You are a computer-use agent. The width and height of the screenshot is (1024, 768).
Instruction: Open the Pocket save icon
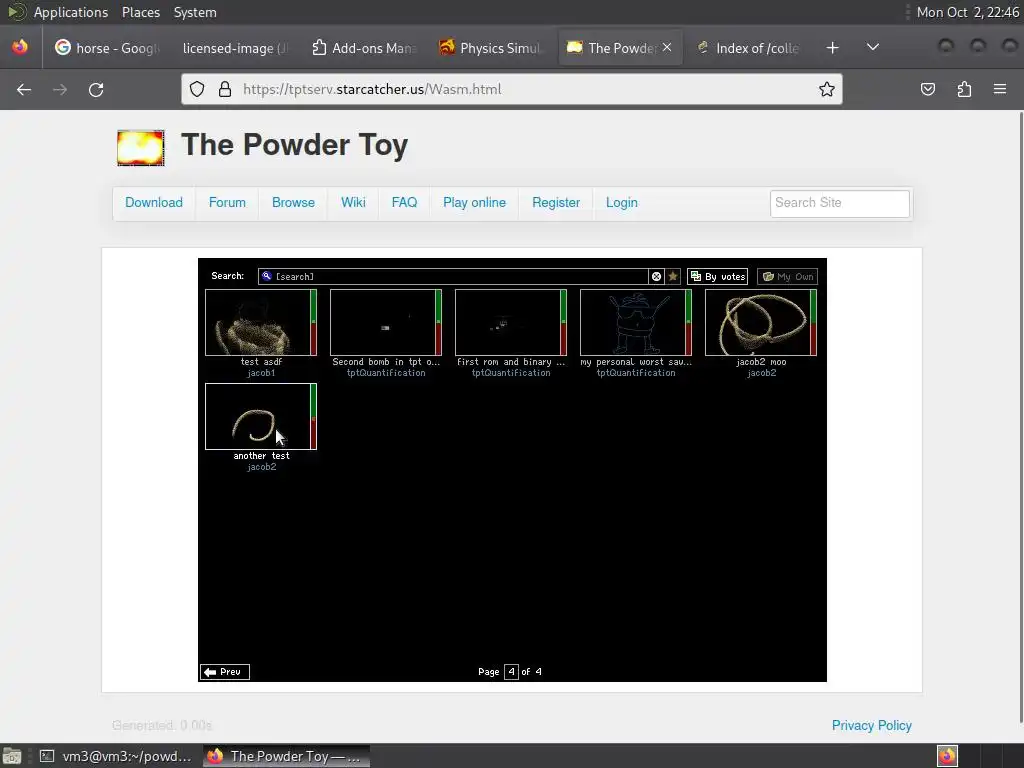pyautogui.click(x=927, y=89)
